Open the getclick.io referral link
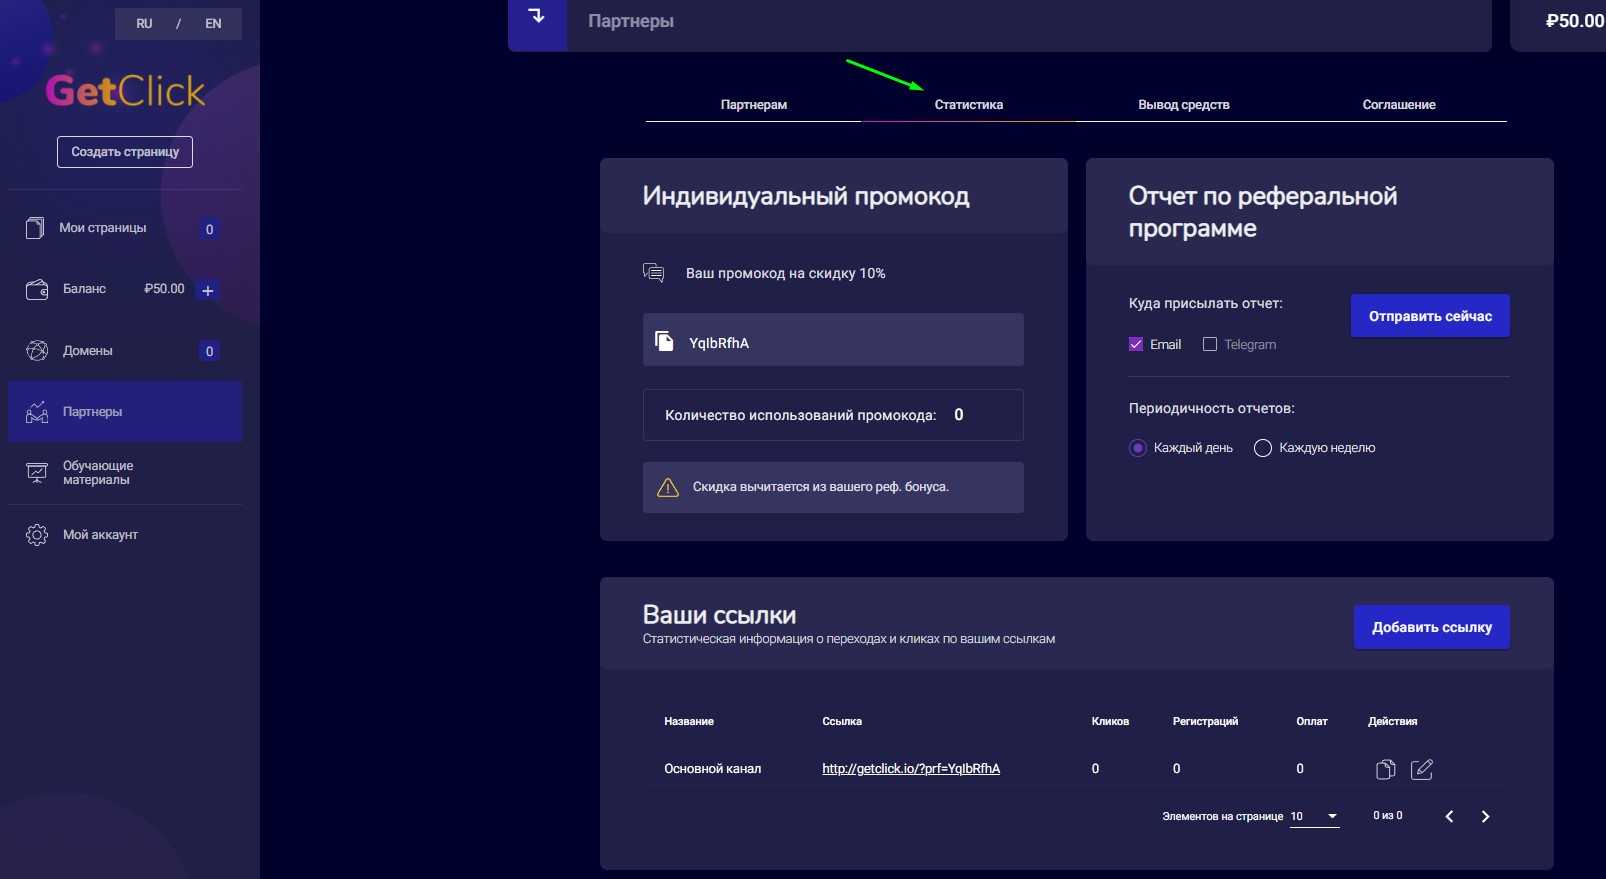Image resolution: width=1606 pixels, height=879 pixels. 911,769
